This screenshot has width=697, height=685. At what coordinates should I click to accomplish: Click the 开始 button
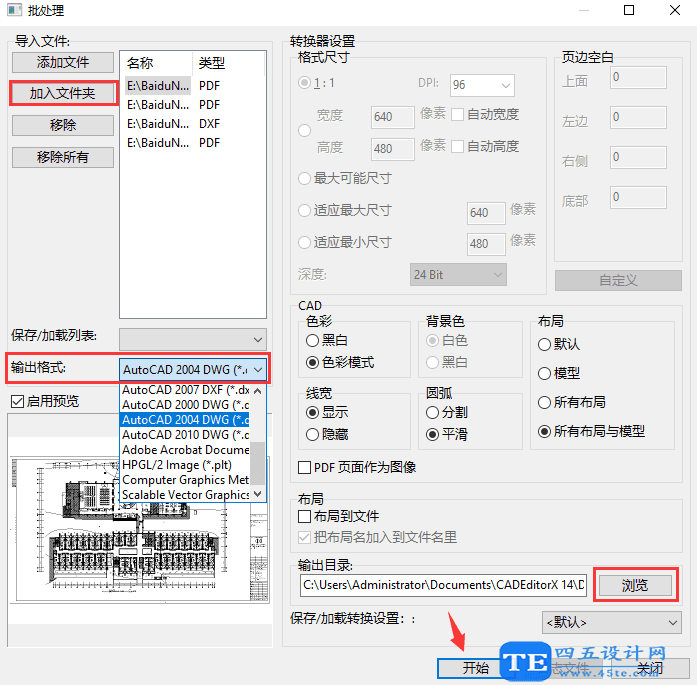click(476, 668)
